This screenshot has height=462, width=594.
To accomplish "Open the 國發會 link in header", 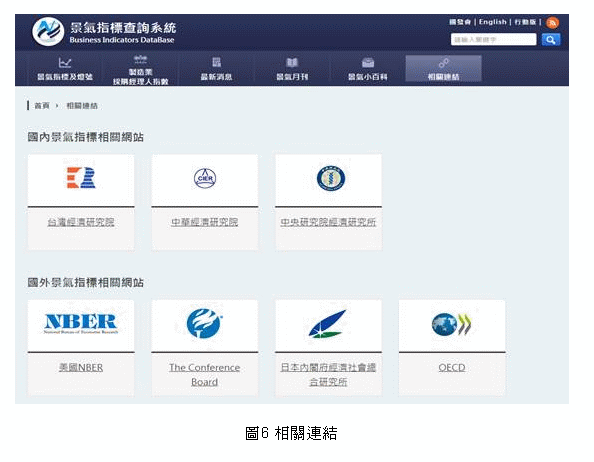I will [460, 22].
